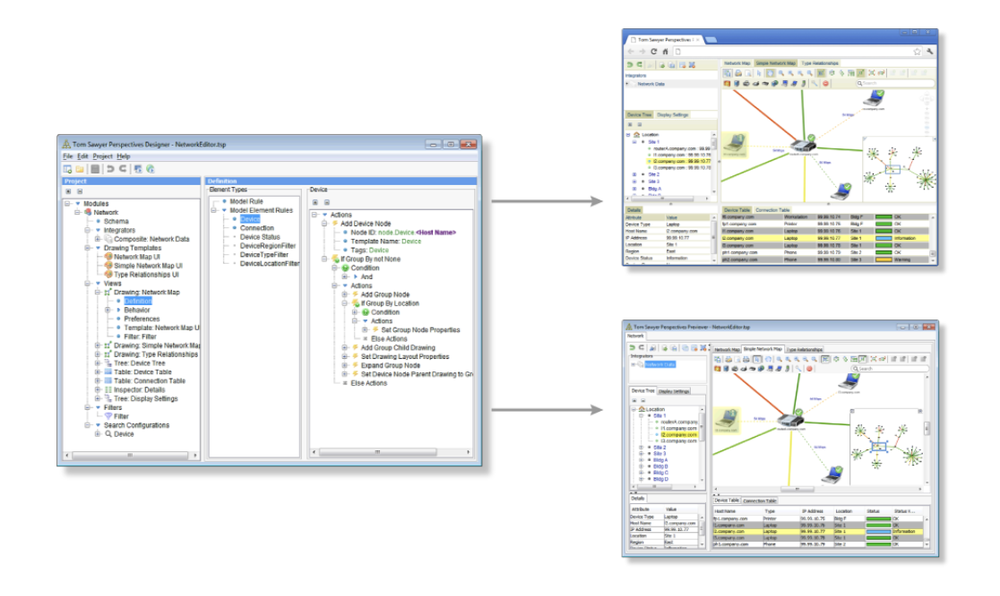Screen dimensions: 1000x596
Task: Collapse the Integrators node in Designer tree
Action: click(87, 230)
